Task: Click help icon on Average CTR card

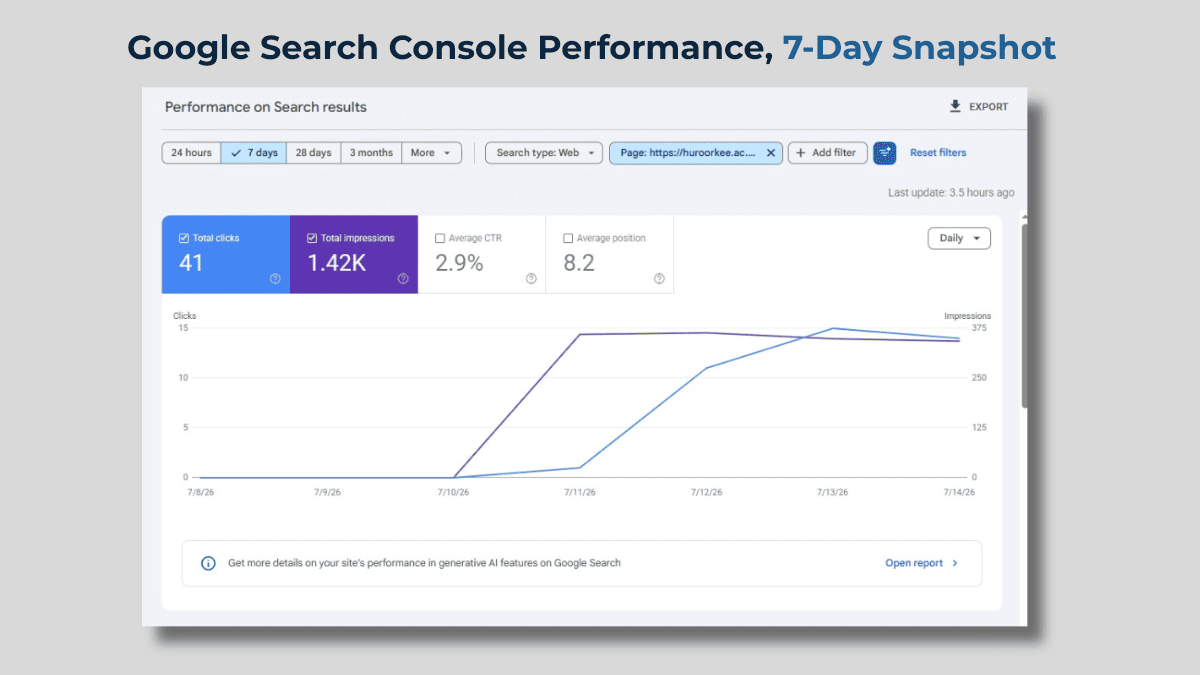Action: [531, 279]
